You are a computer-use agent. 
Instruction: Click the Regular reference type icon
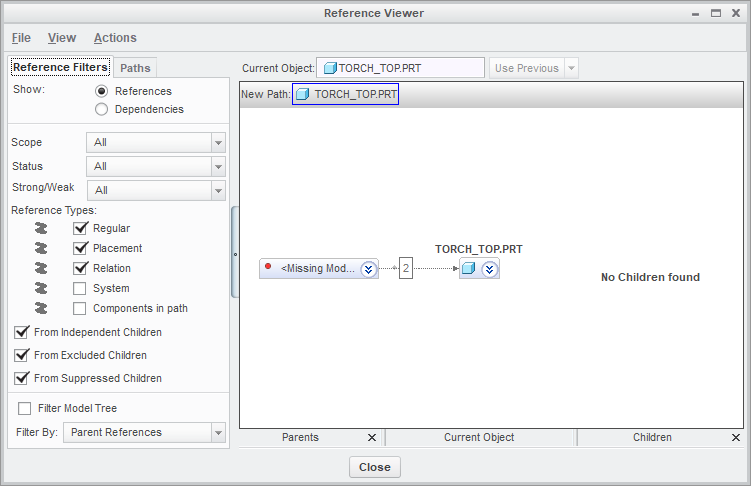(x=41, y=228)
